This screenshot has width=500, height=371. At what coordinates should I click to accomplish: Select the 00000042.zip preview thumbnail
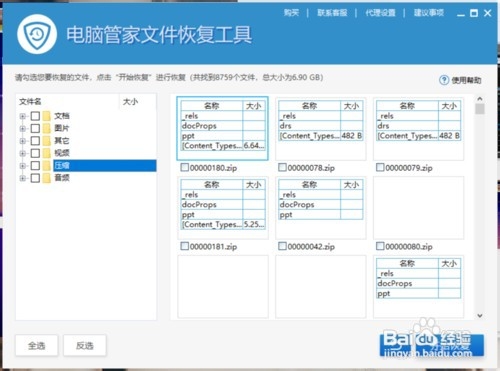[x=320, y=208]
